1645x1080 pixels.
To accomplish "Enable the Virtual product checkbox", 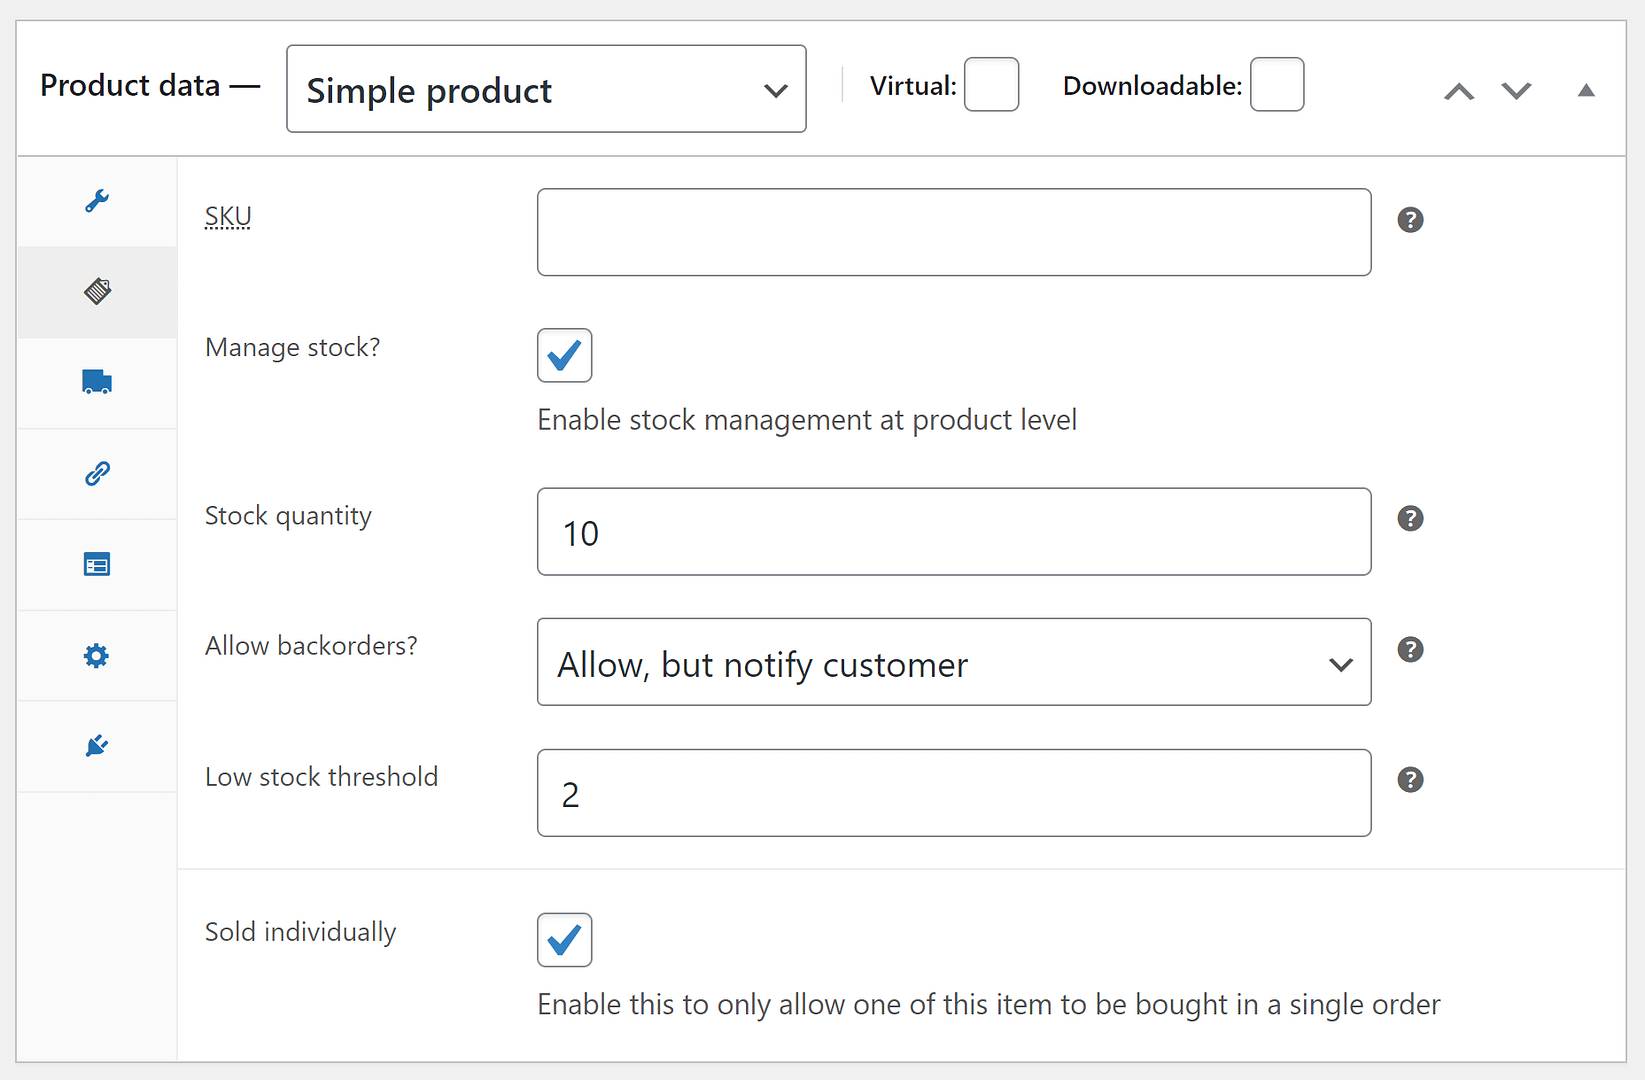I will point(991,85).
